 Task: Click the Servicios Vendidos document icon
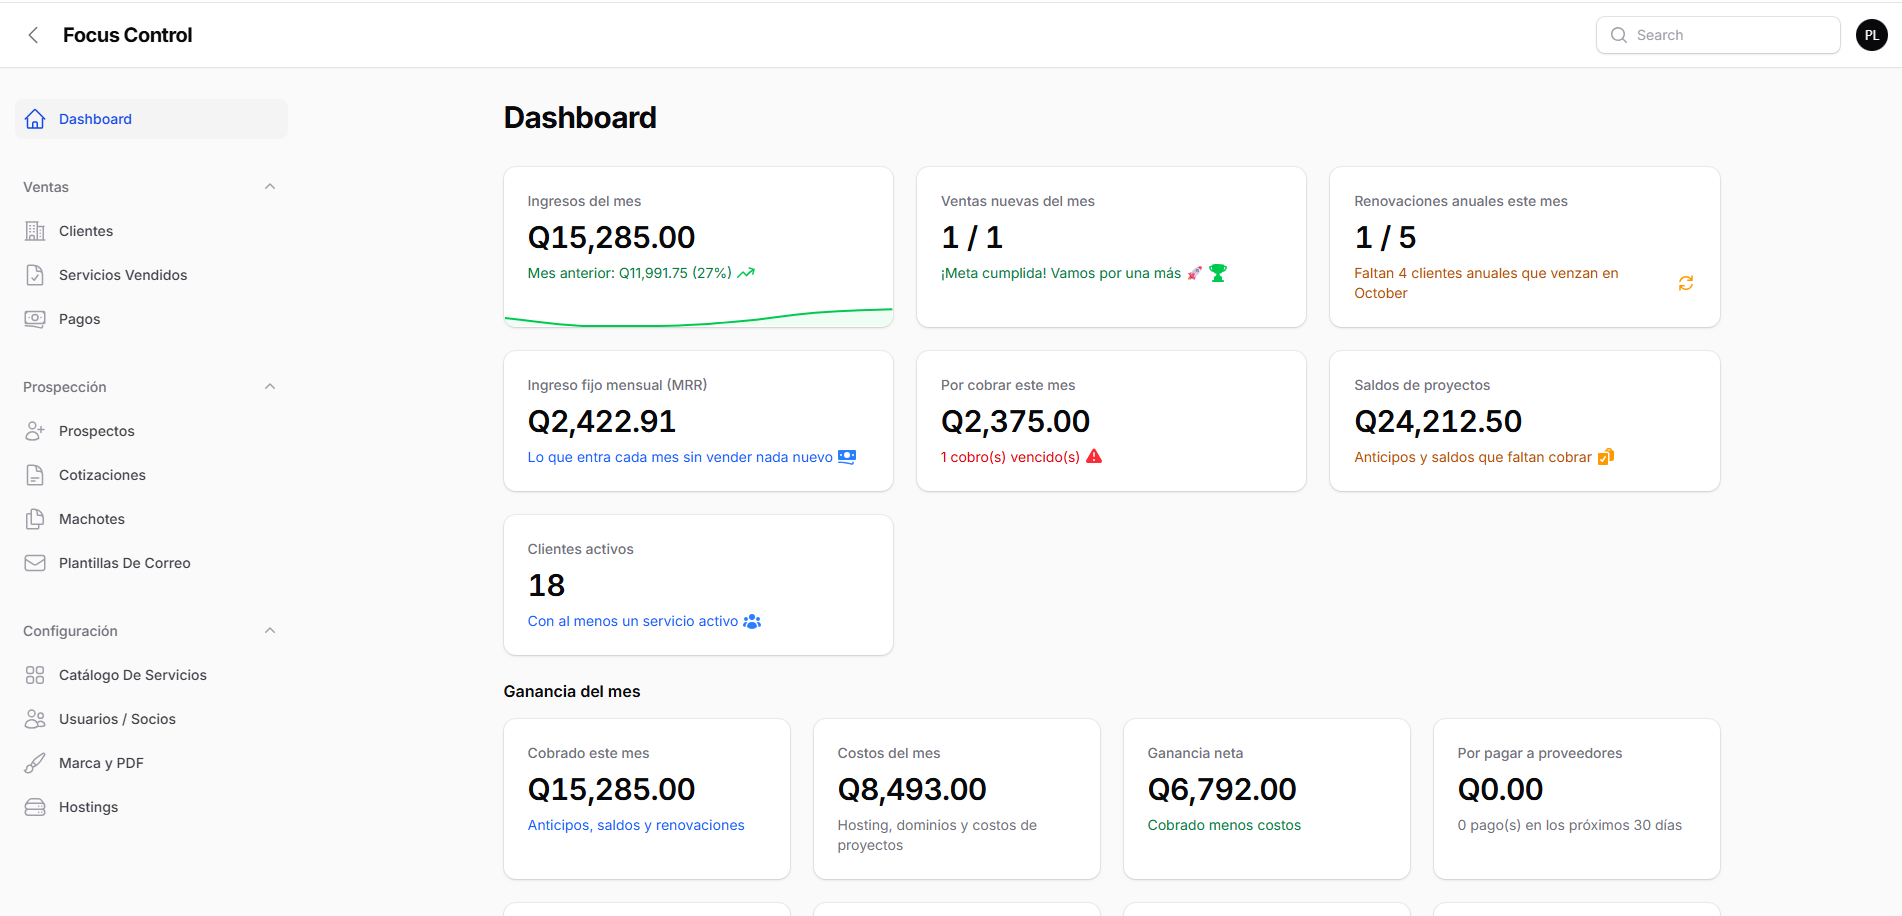click(35, 275)
